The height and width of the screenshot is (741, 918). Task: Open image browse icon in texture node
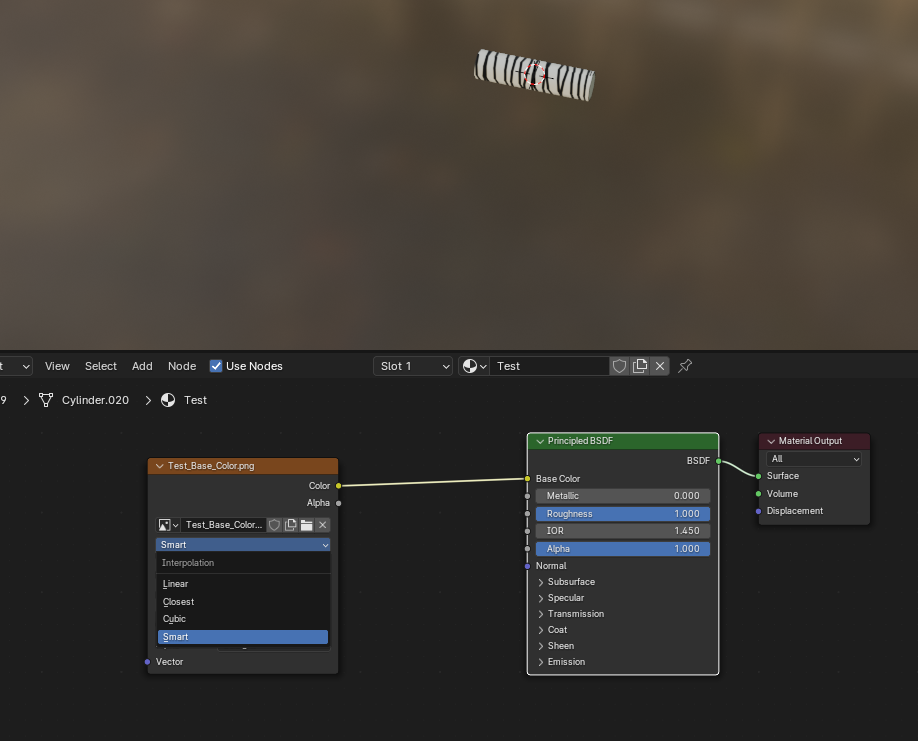tap(168, 525)
